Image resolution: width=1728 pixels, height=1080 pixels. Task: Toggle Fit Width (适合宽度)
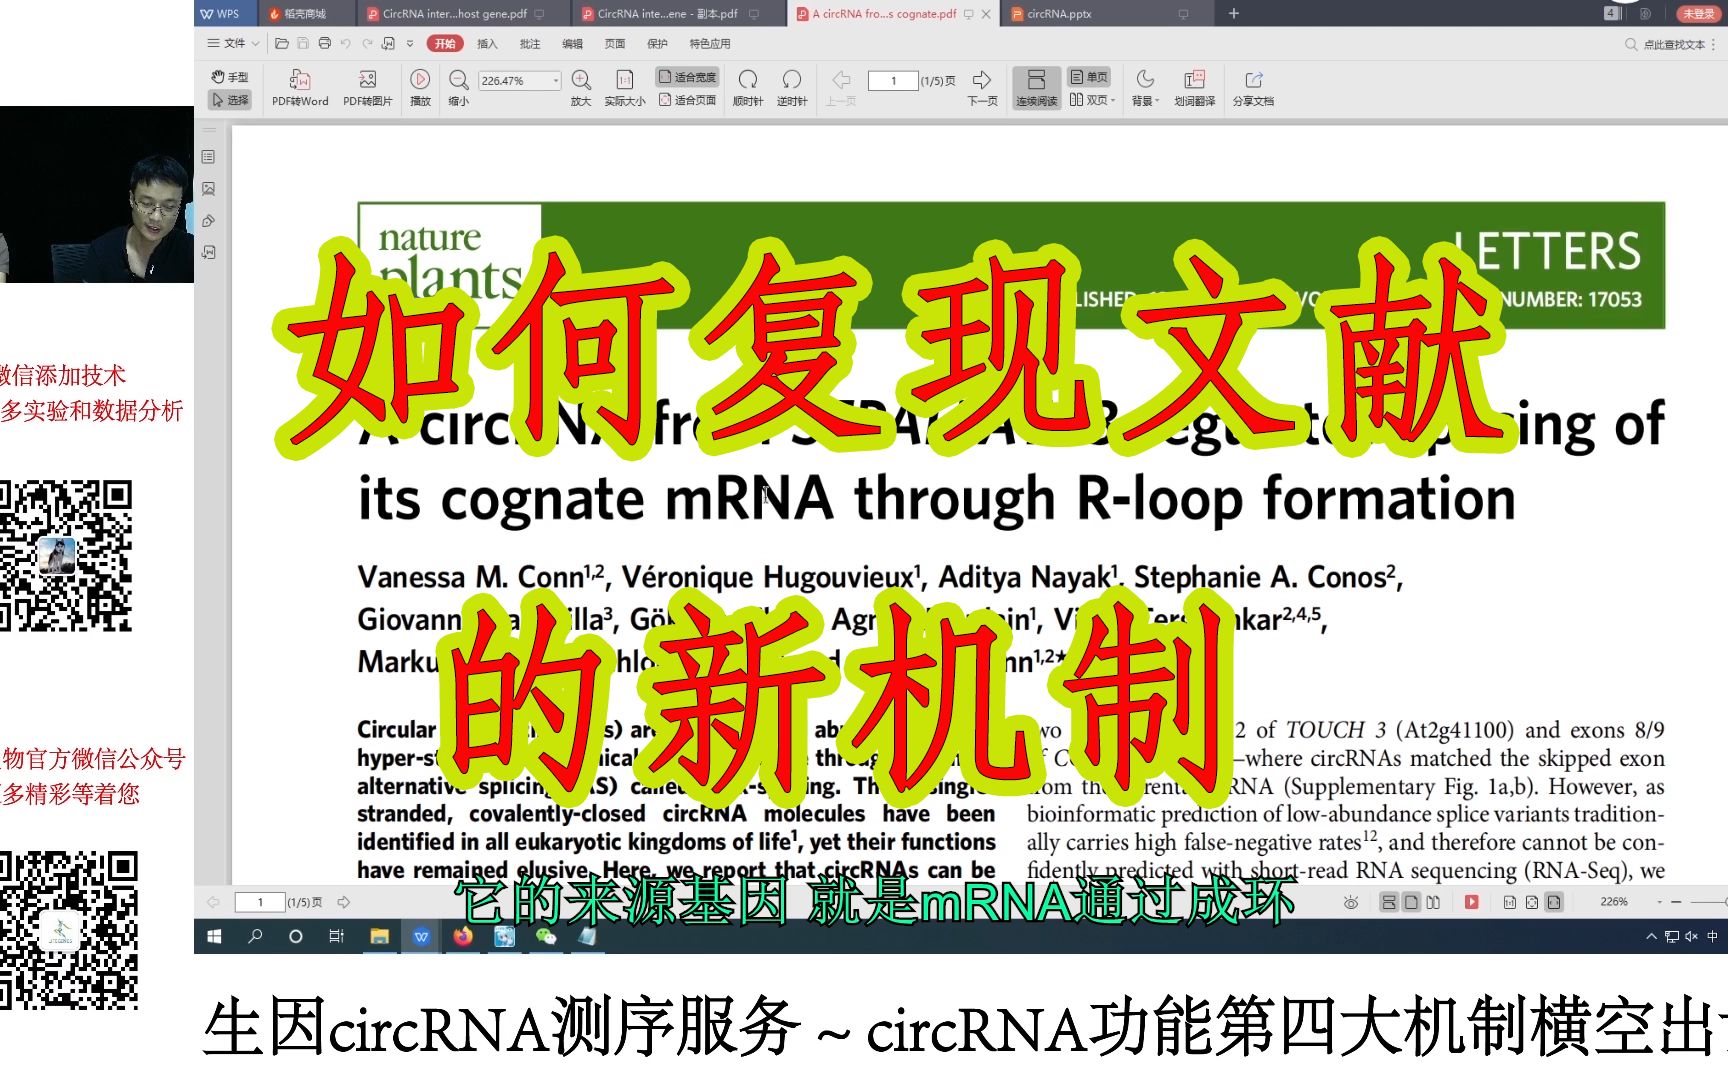[x=687, y=77]
